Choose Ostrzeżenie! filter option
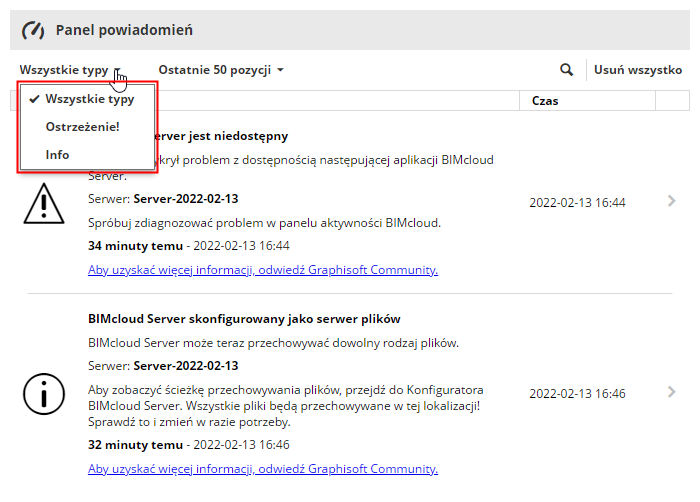This screenshot has height=502, width=700. tap(88, 127)
